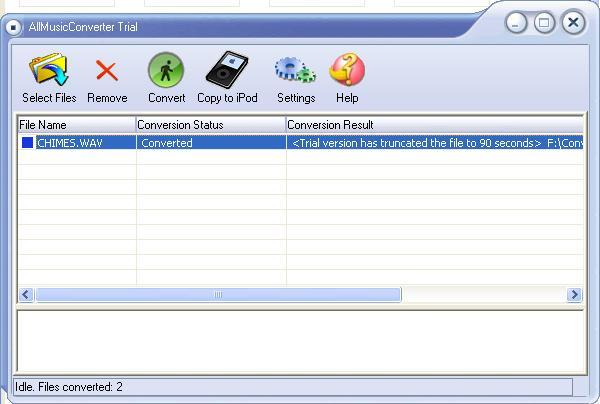The height and width of the screenshot is (404, 600).
Task: Click the lower log text area
Action: tap(300, 341)
